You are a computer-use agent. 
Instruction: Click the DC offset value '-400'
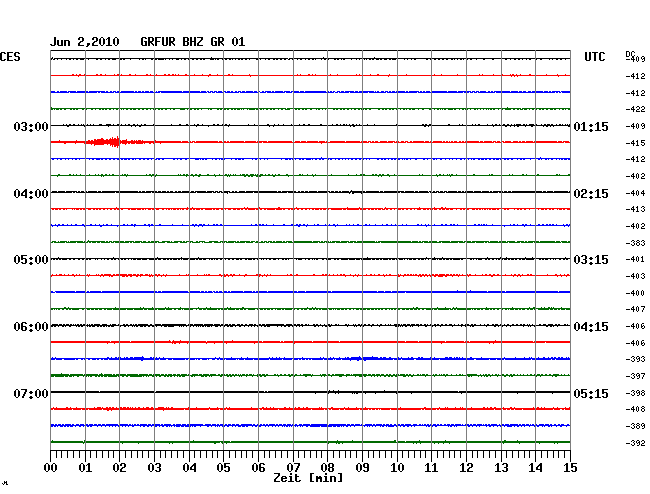pos(635,293)
